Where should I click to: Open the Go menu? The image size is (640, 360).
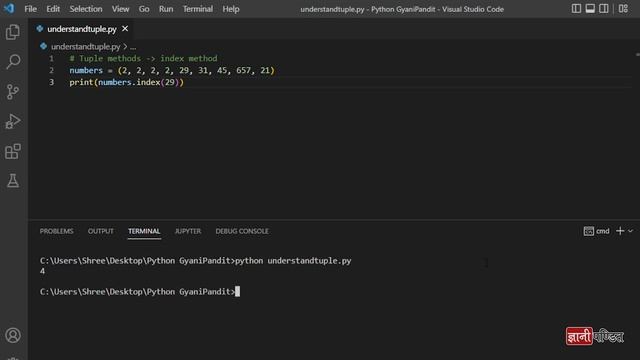(144, 9)
